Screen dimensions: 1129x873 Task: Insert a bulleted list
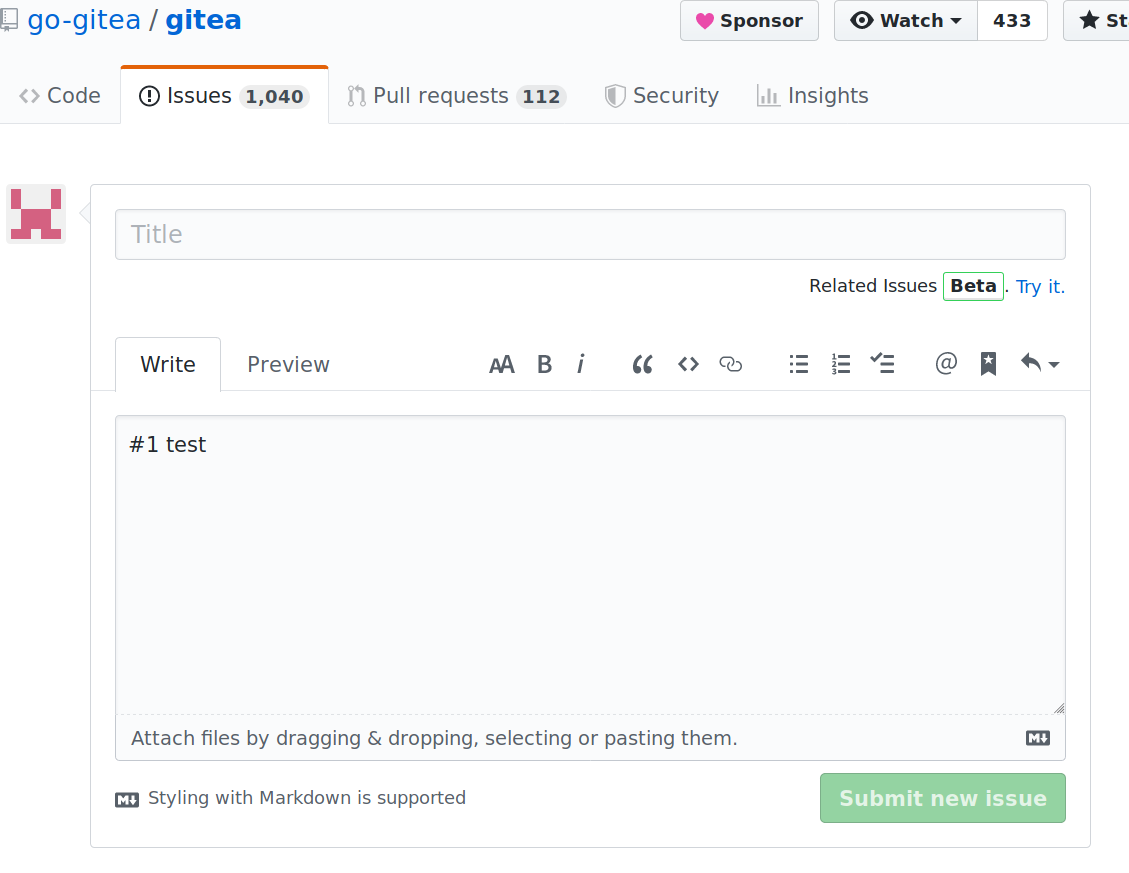(x=799, y=364)
